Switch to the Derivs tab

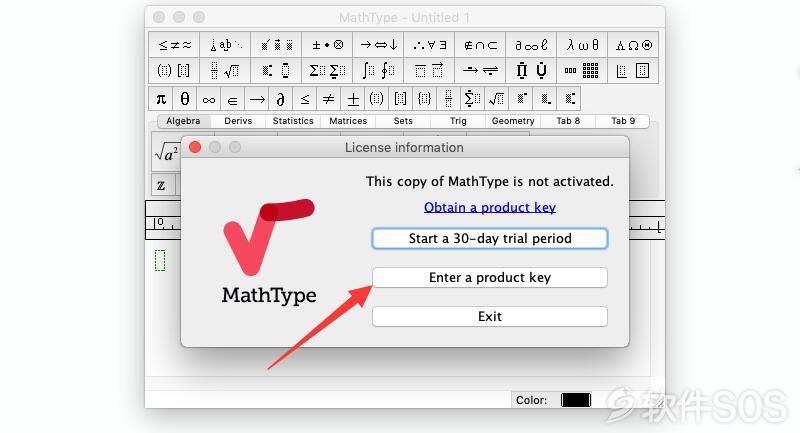(238, 121)
